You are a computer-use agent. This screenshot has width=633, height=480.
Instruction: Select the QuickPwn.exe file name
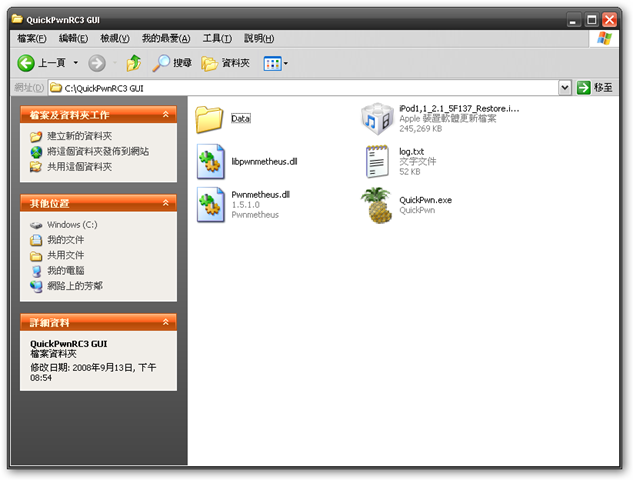(425, 200)
